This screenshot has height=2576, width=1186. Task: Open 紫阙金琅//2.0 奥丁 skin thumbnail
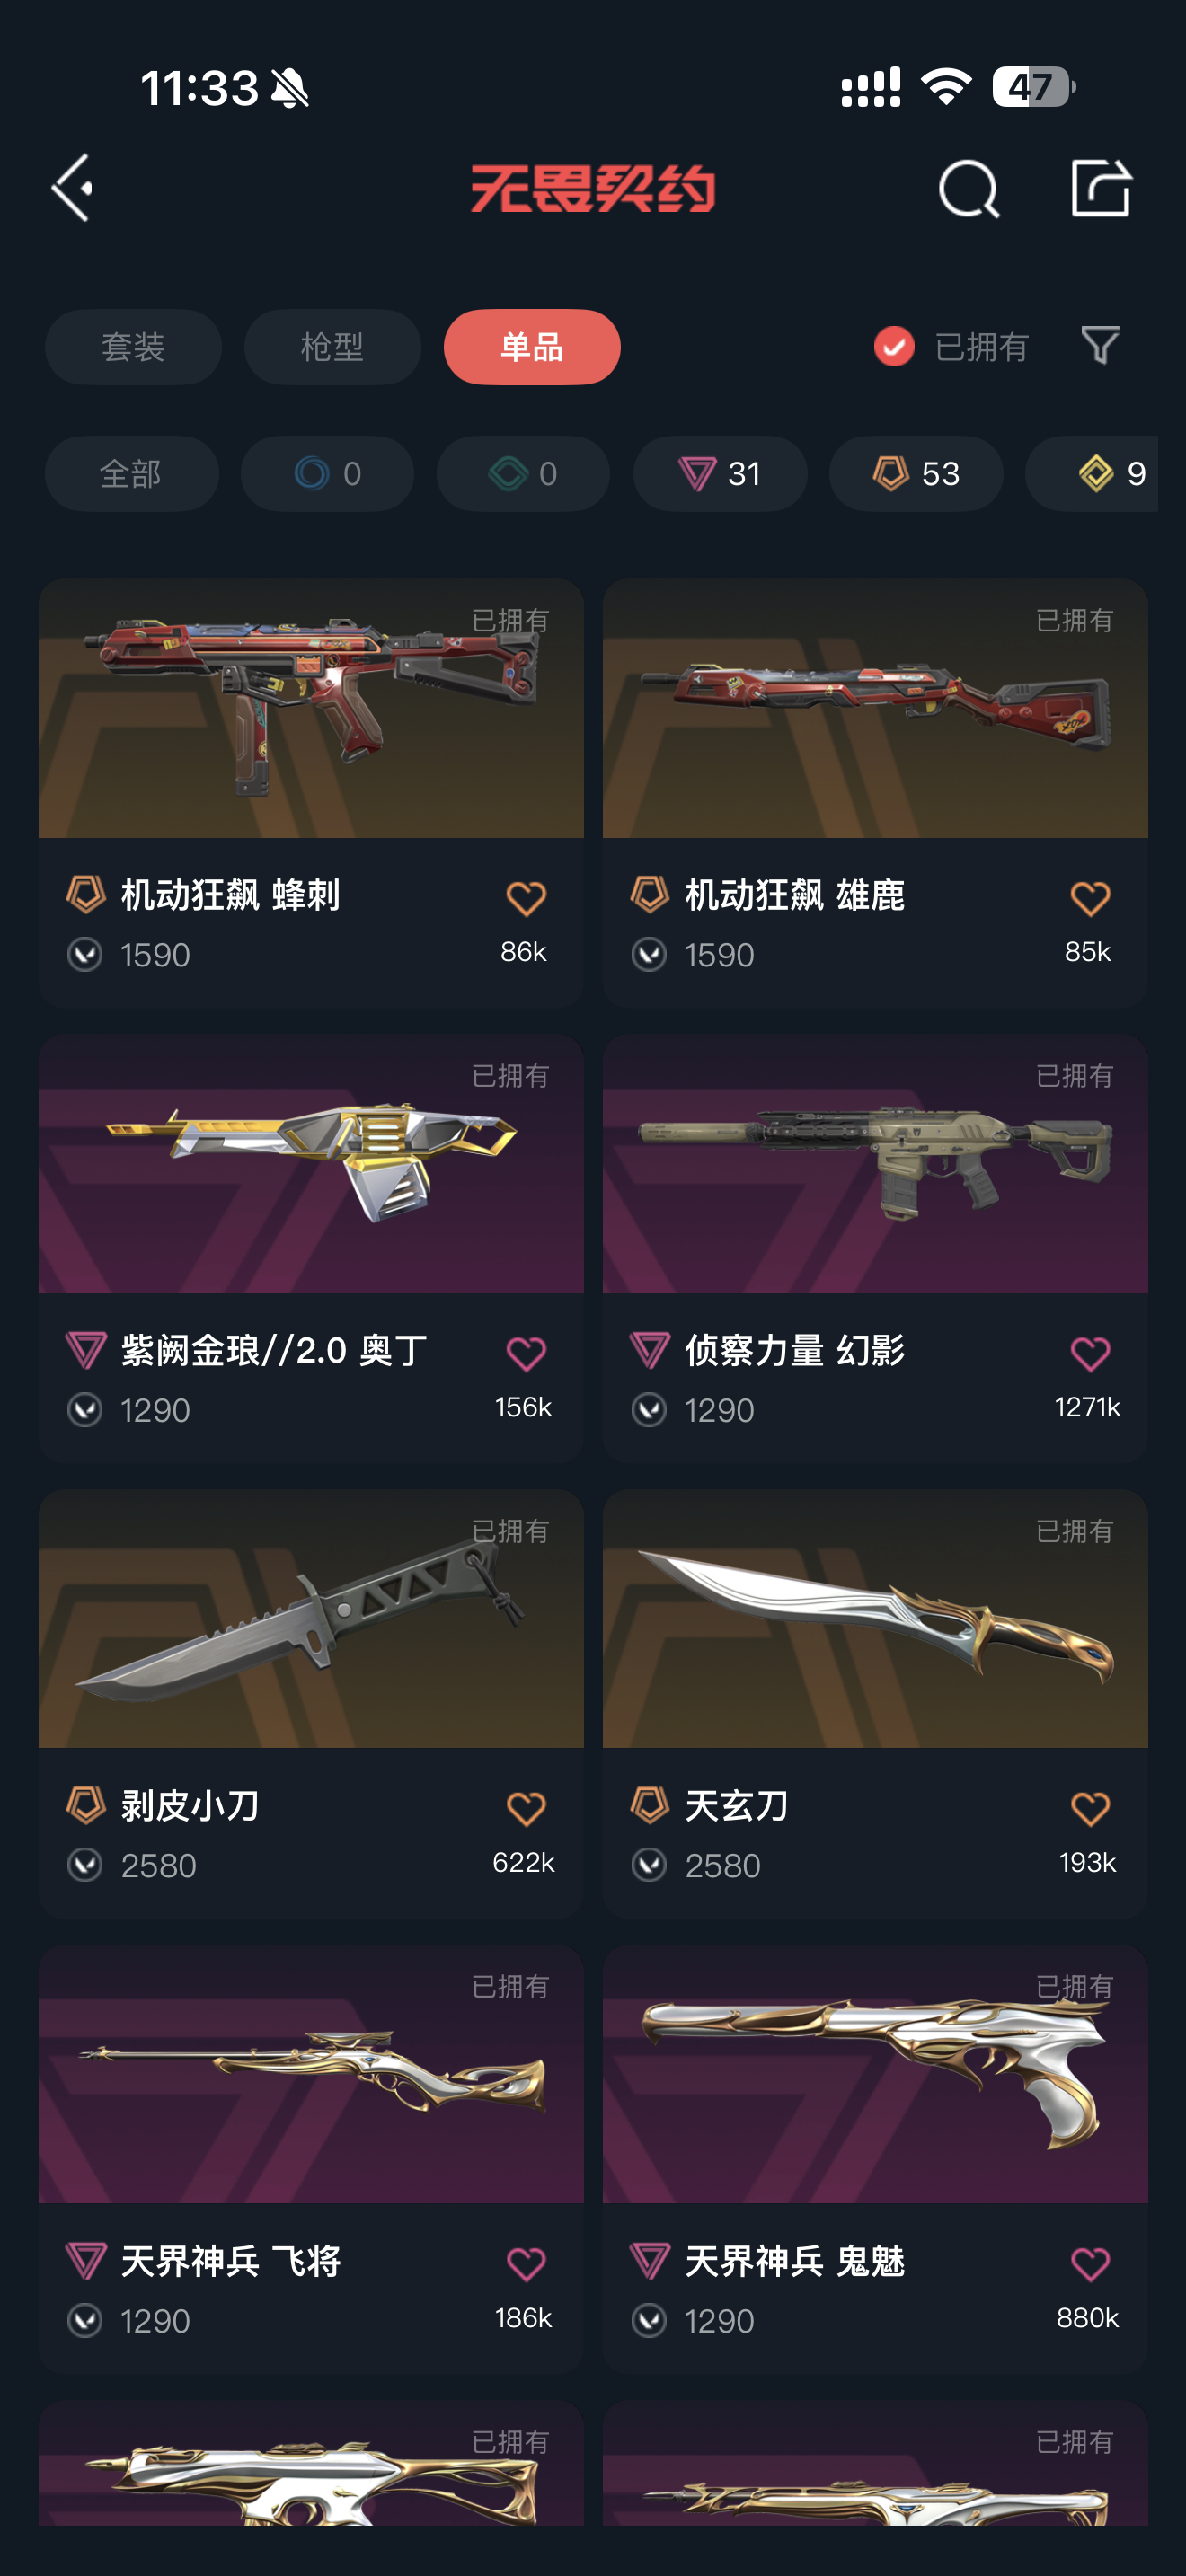click(x=311, y=1164)
